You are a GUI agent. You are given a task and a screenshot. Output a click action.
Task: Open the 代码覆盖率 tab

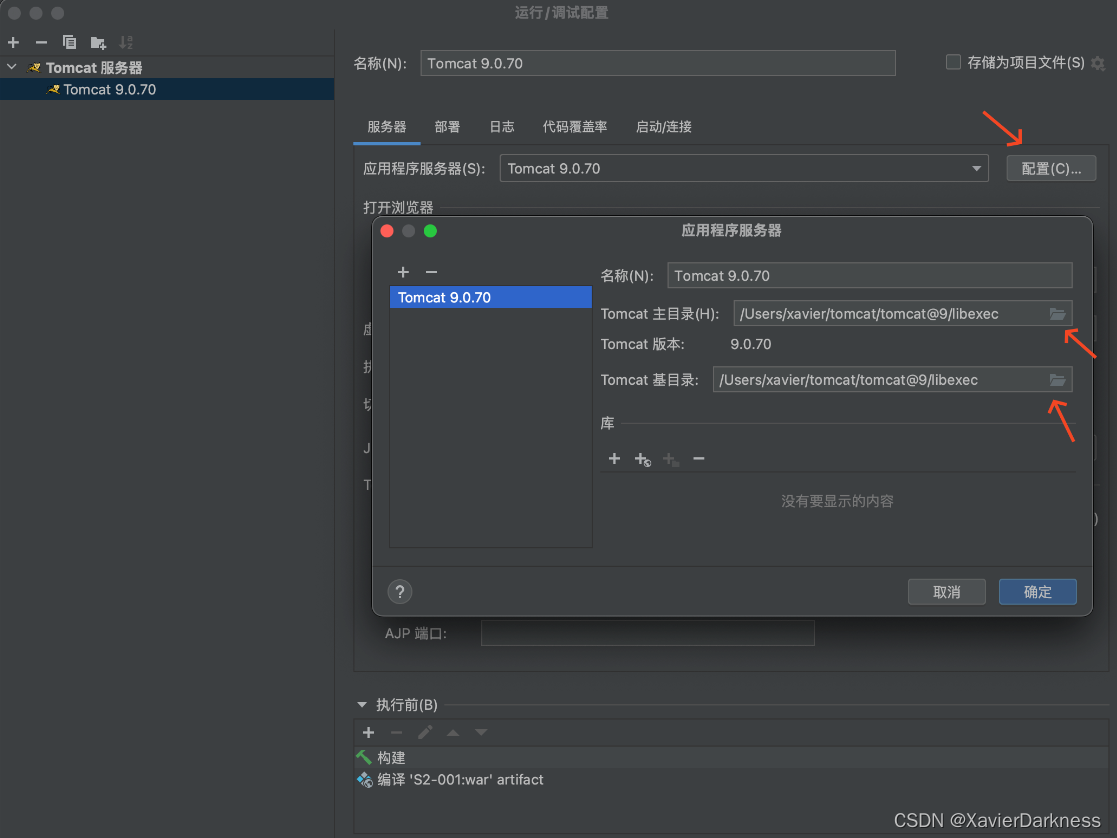coord(575,127)
